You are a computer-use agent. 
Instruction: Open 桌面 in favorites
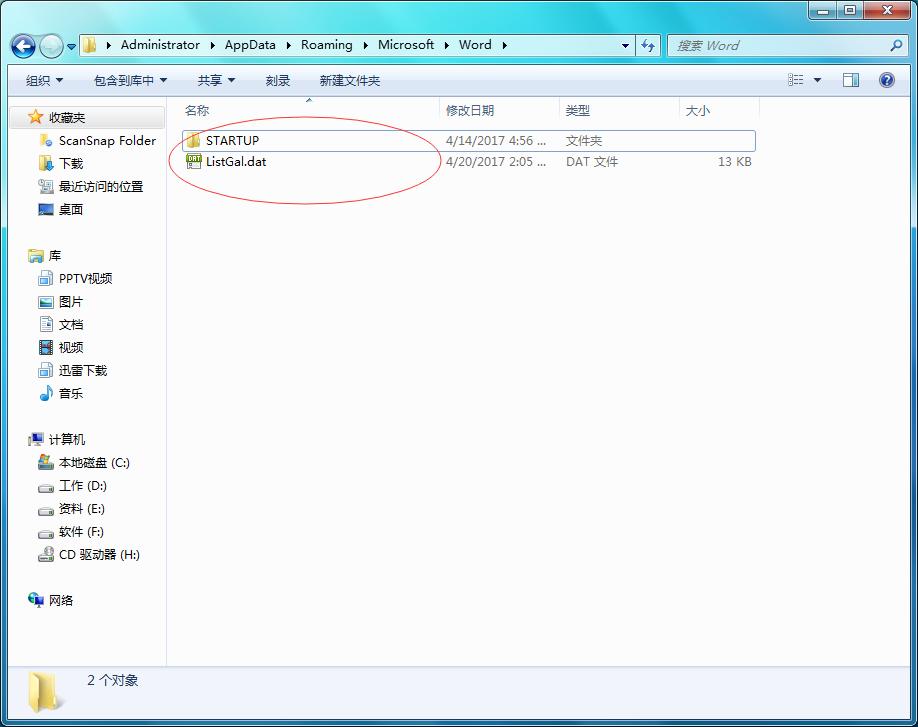point(71,210)
